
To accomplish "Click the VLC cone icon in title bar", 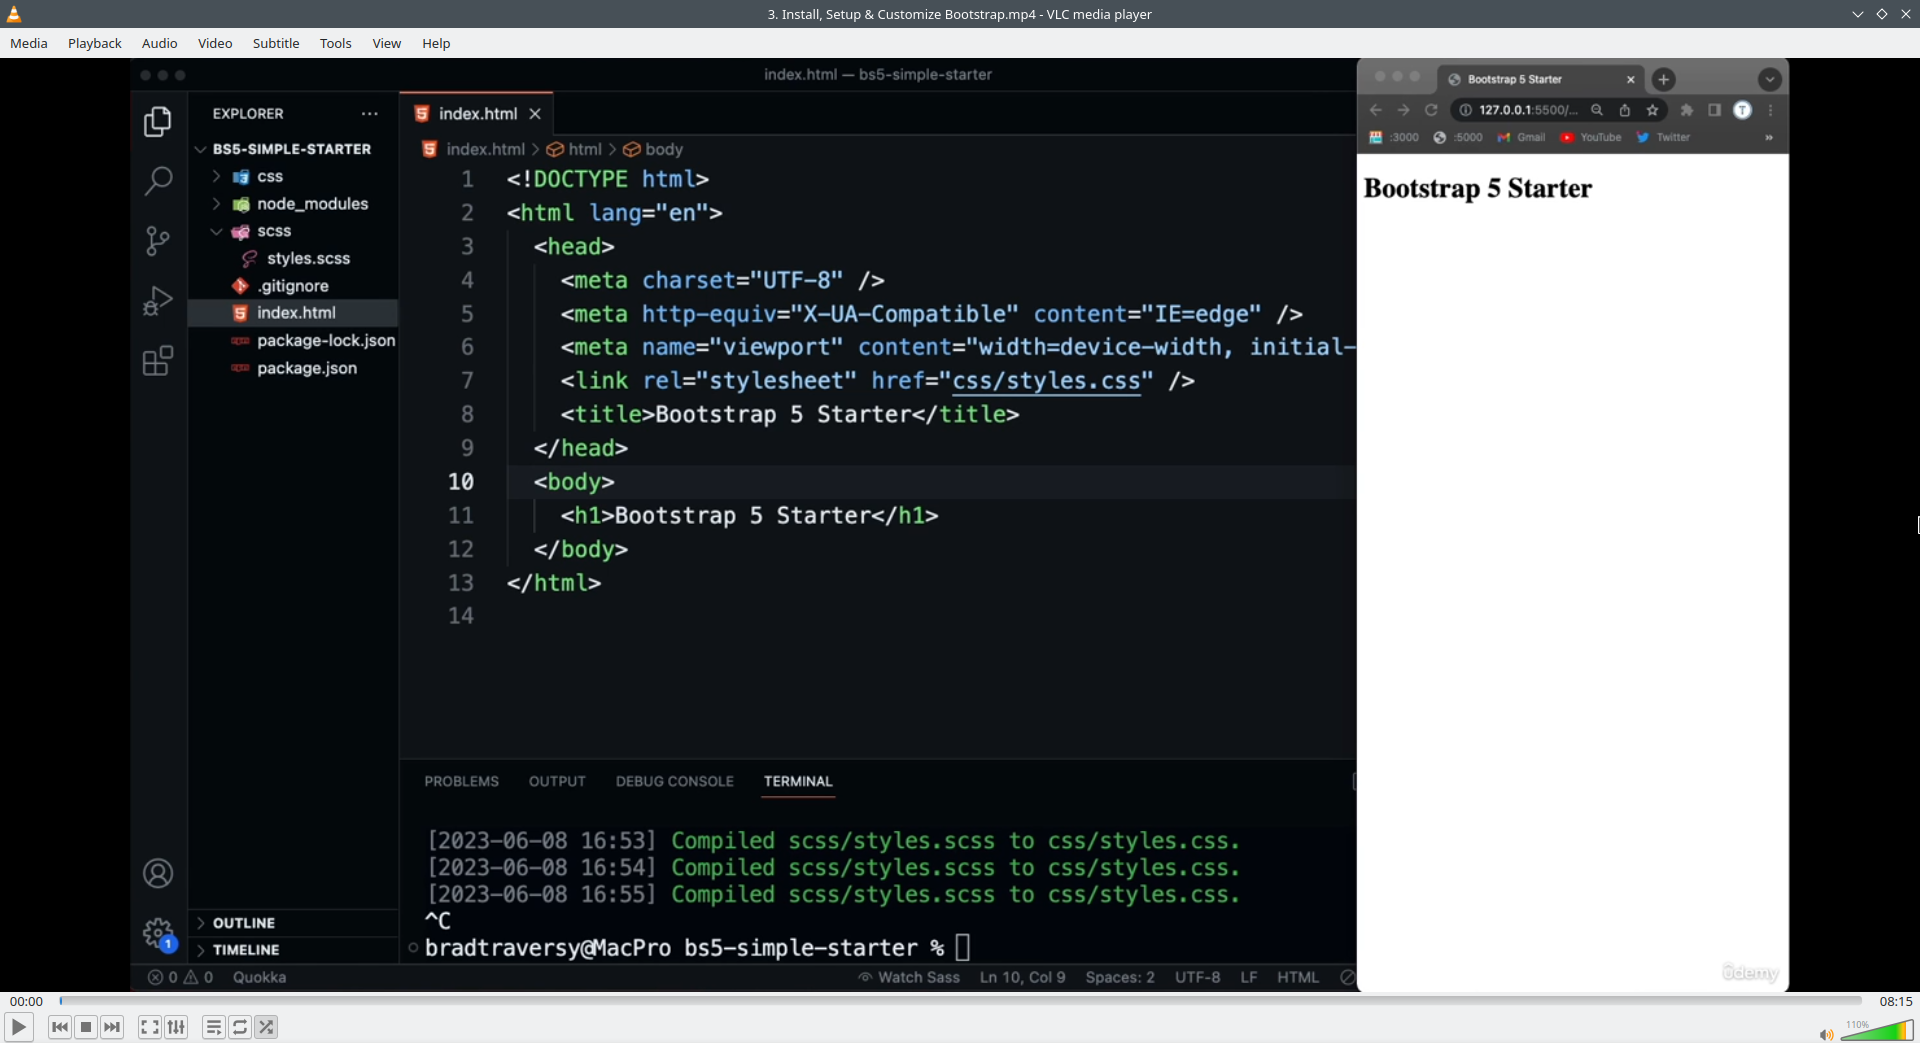I will pyautogui.click(x=14, y=14).
